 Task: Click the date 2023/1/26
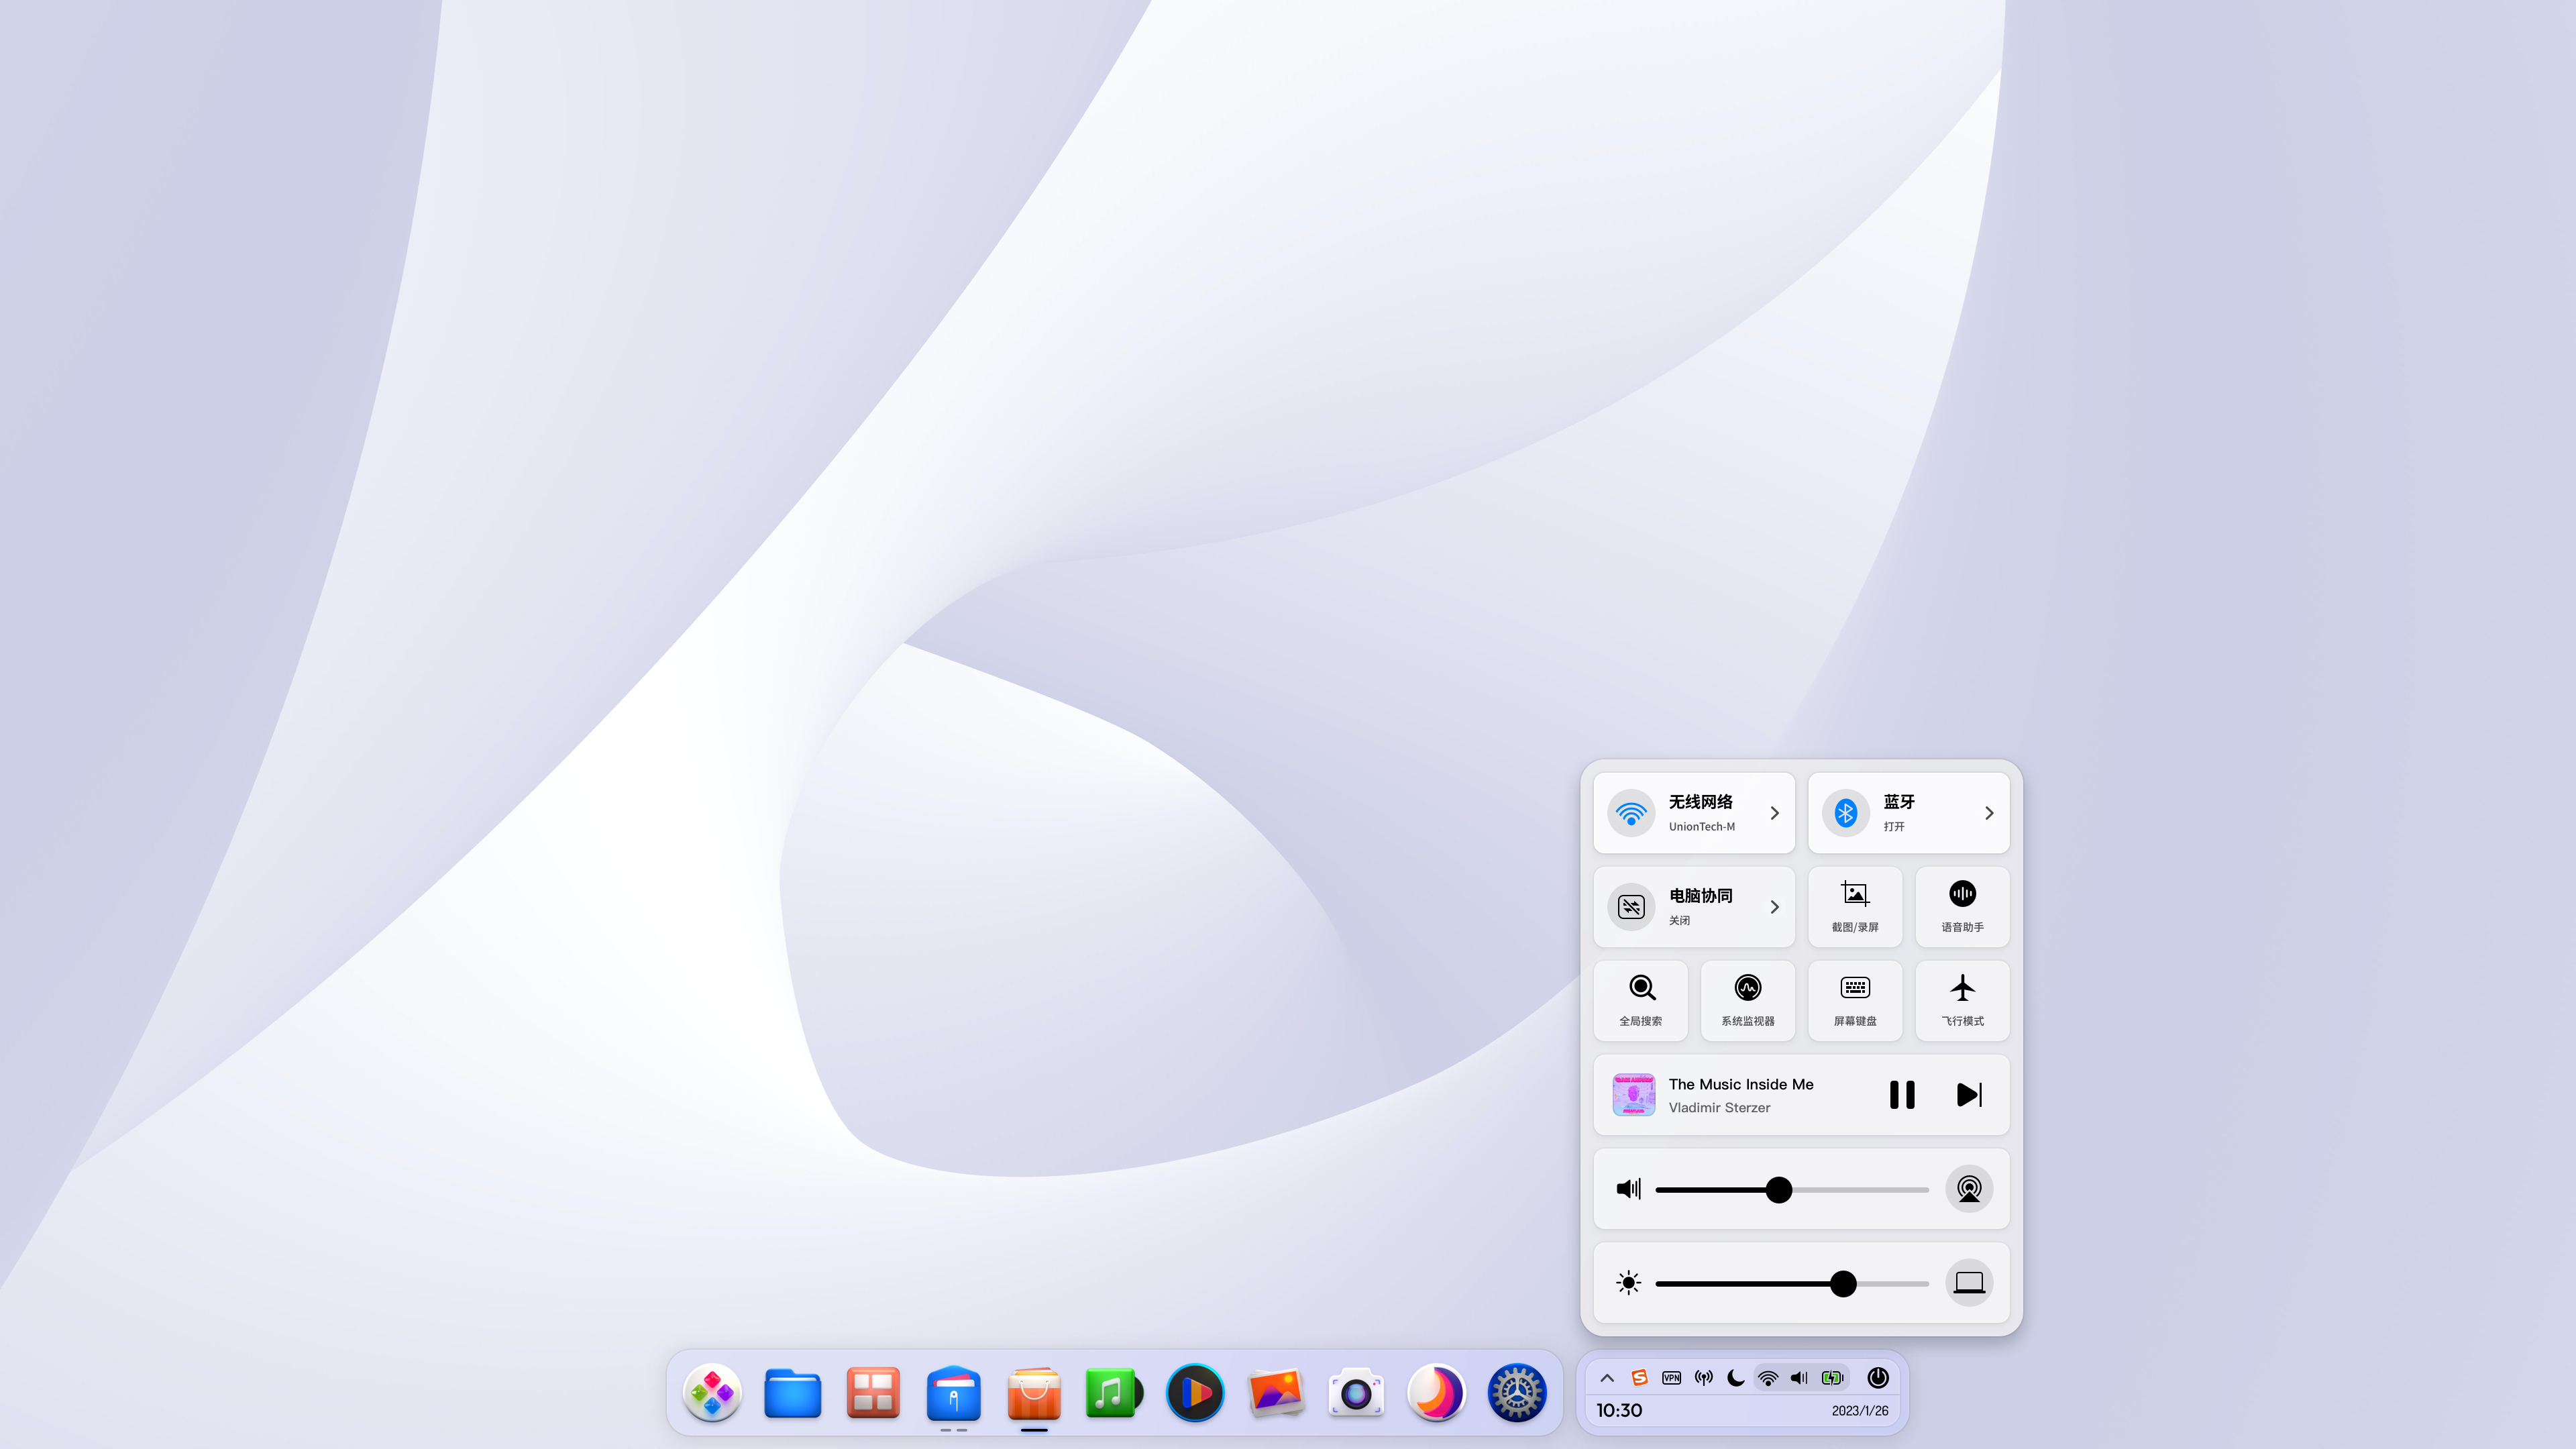click(x=1860, y=1411)
